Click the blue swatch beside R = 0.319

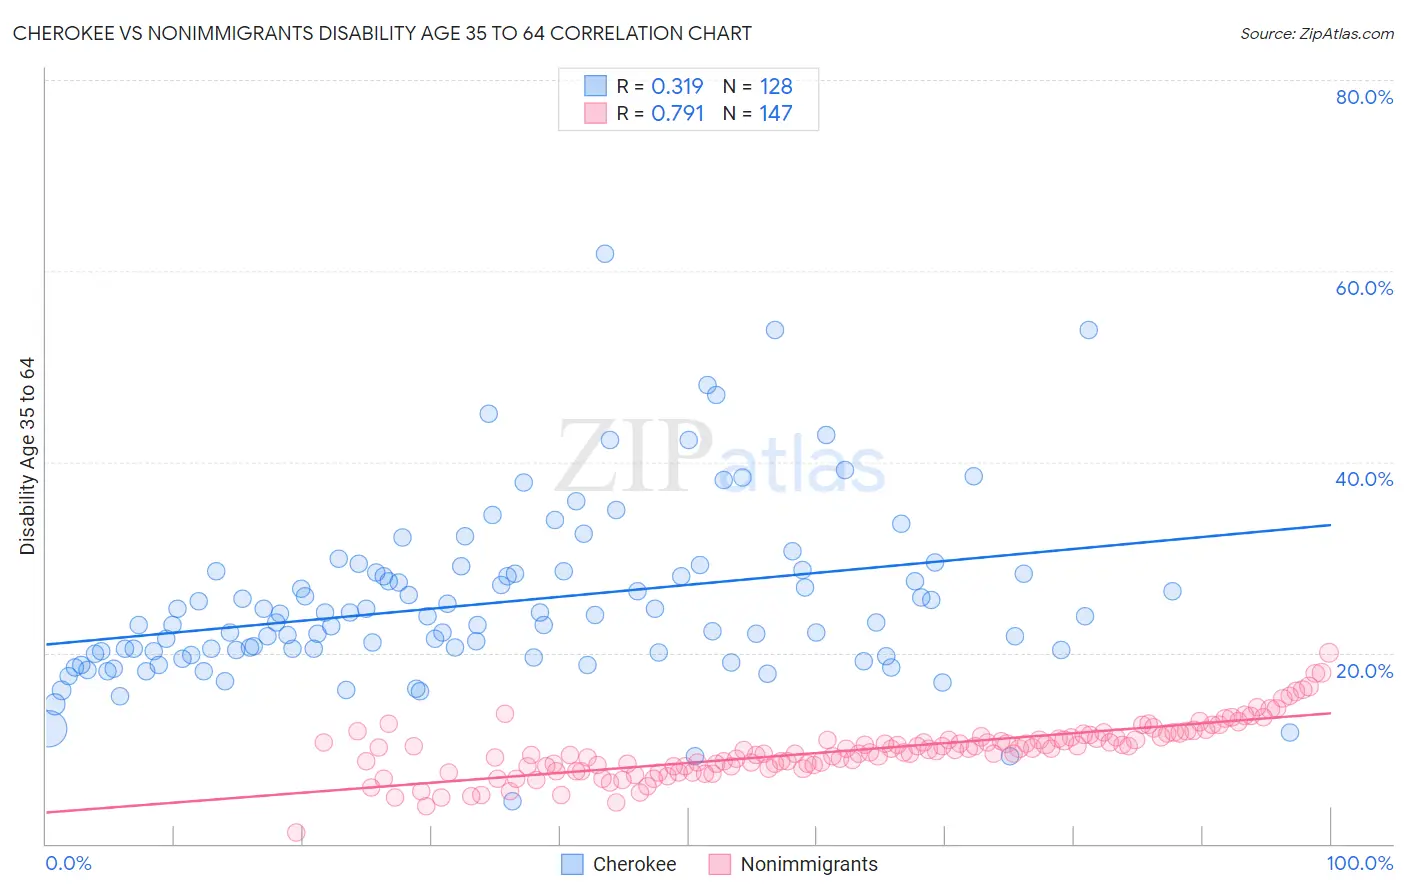pyautogui.click(x=595, y=86)
